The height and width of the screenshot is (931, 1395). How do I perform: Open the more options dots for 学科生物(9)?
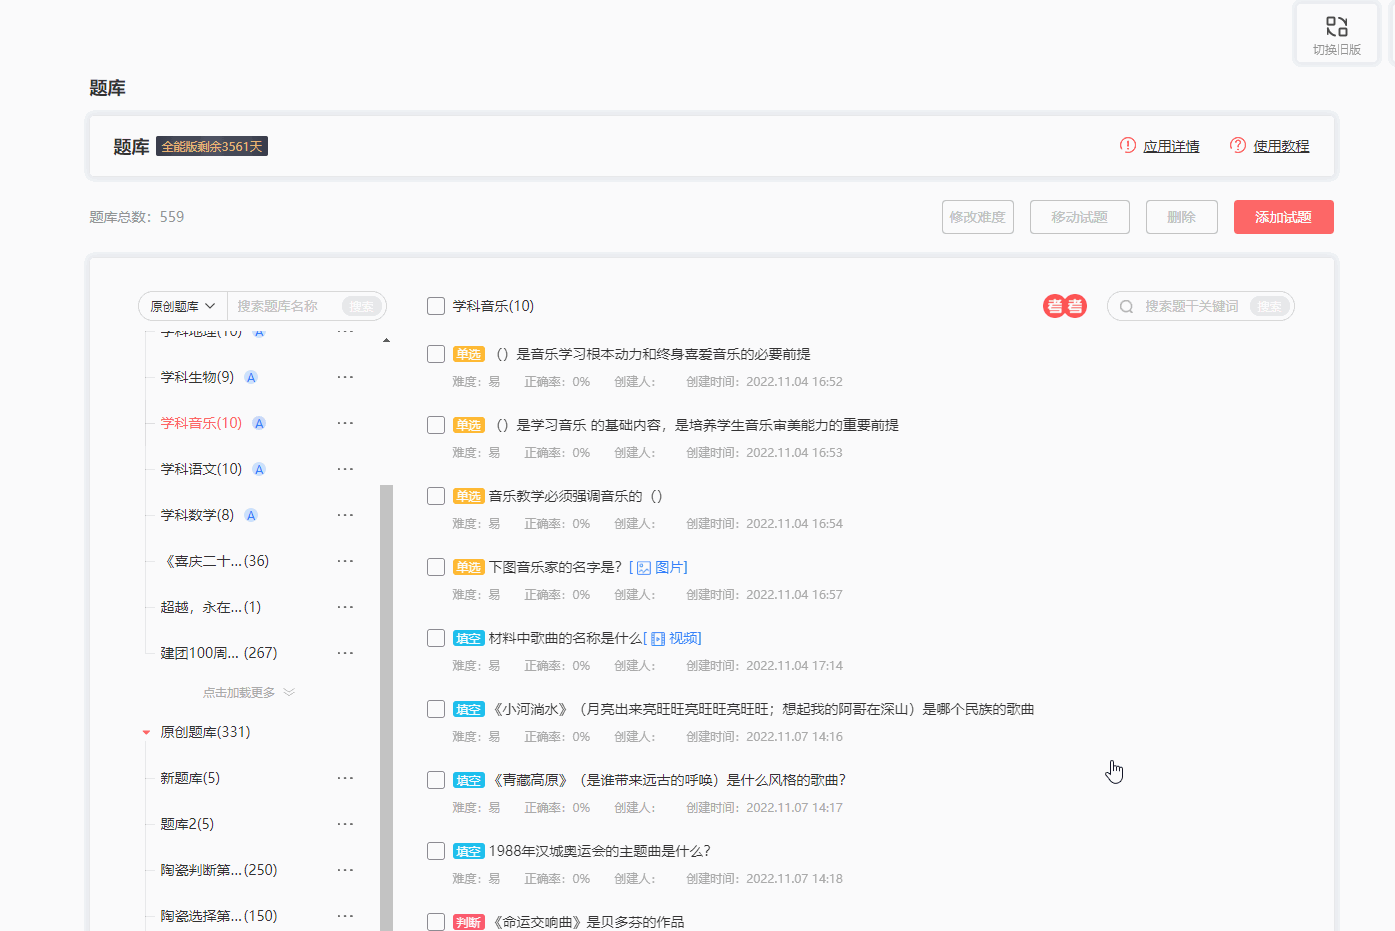tap(345, 377)
